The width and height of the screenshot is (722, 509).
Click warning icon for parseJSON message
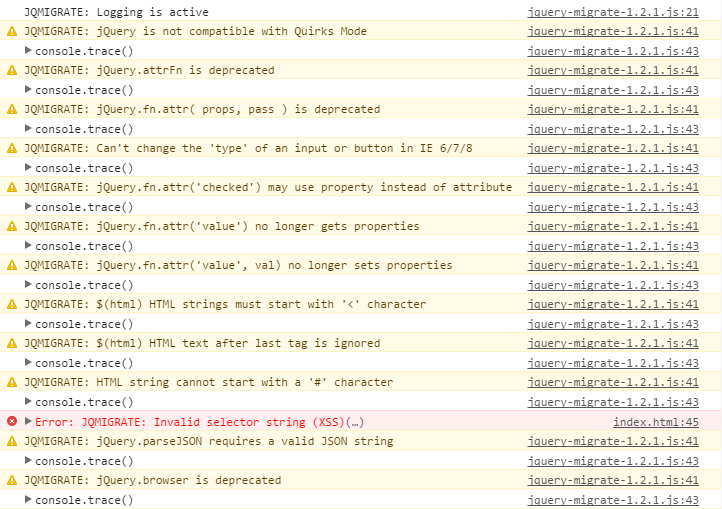(x=12, y=441)
